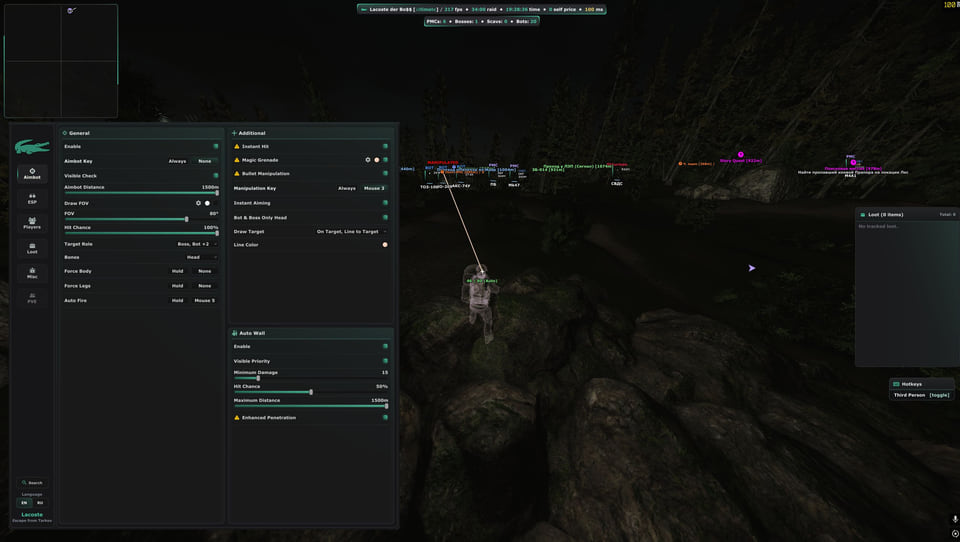This screenshot has width=960, height=542.
Task: Toggle Bot & Boss Only Head checkbox
Action: click(x=385, y=217)
